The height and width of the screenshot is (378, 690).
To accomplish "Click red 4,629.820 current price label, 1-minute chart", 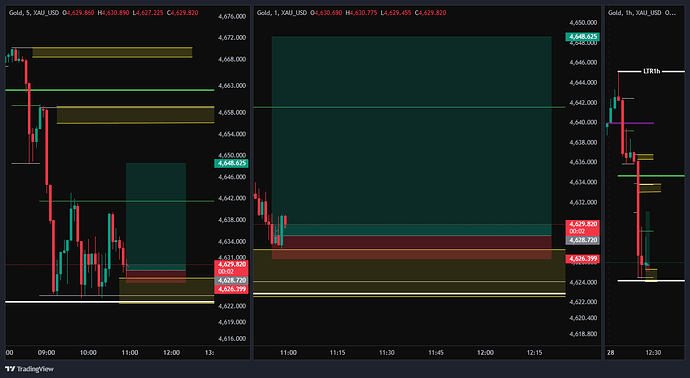I will tap(583, 224).
